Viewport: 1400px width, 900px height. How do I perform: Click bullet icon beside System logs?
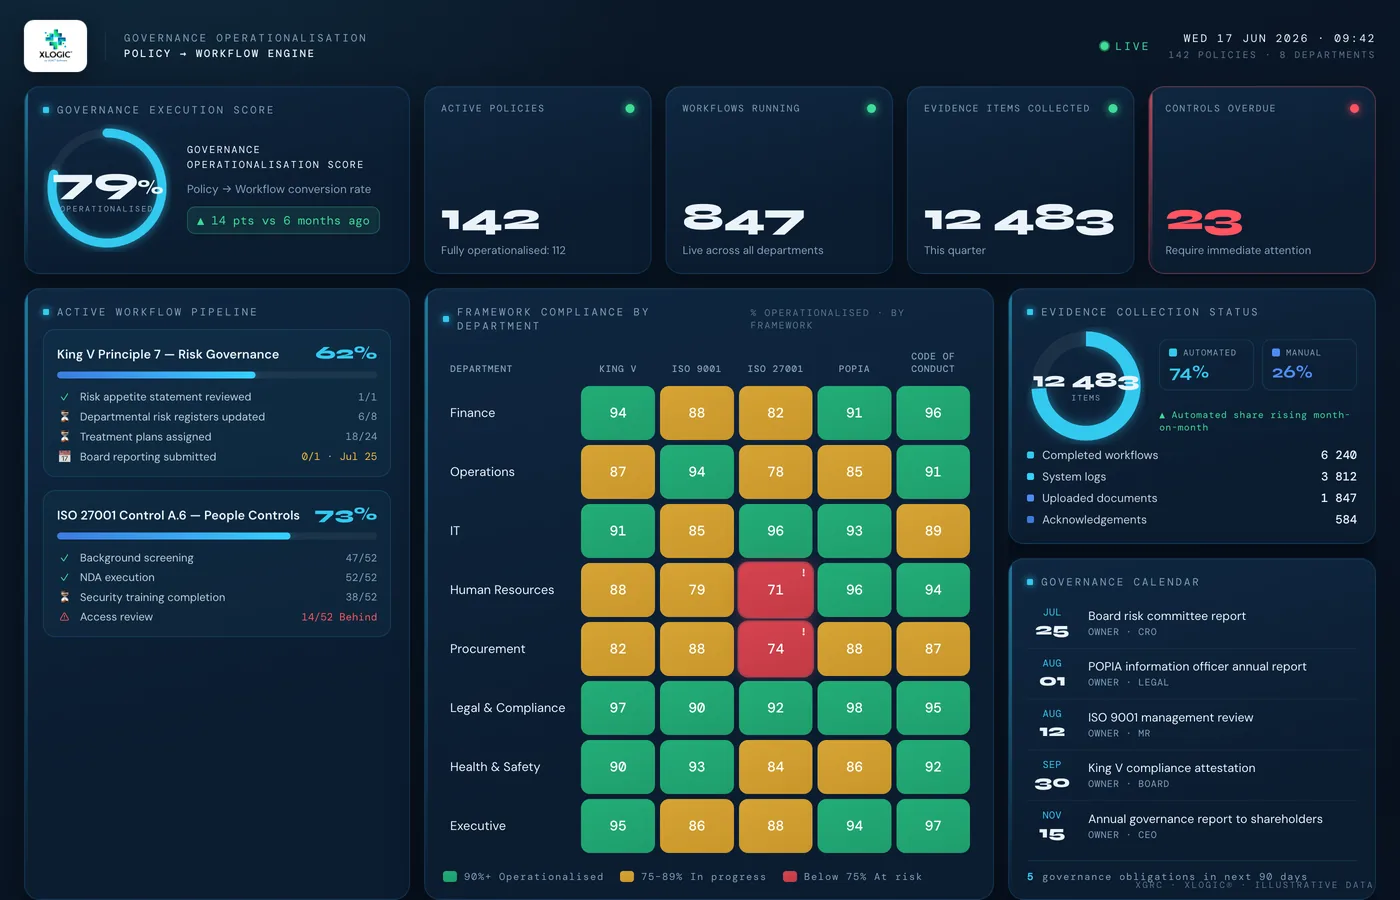tap(1030, 477)
